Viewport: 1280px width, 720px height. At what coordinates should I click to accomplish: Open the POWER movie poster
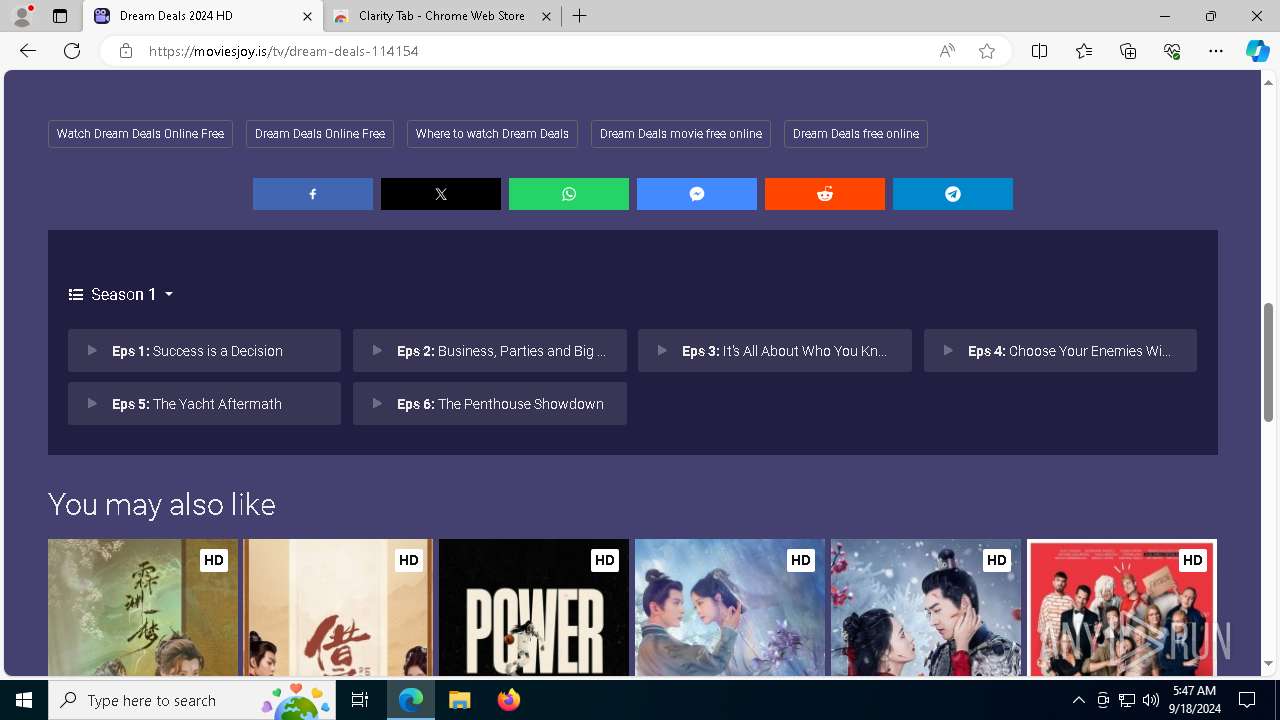tap(534, 608)
